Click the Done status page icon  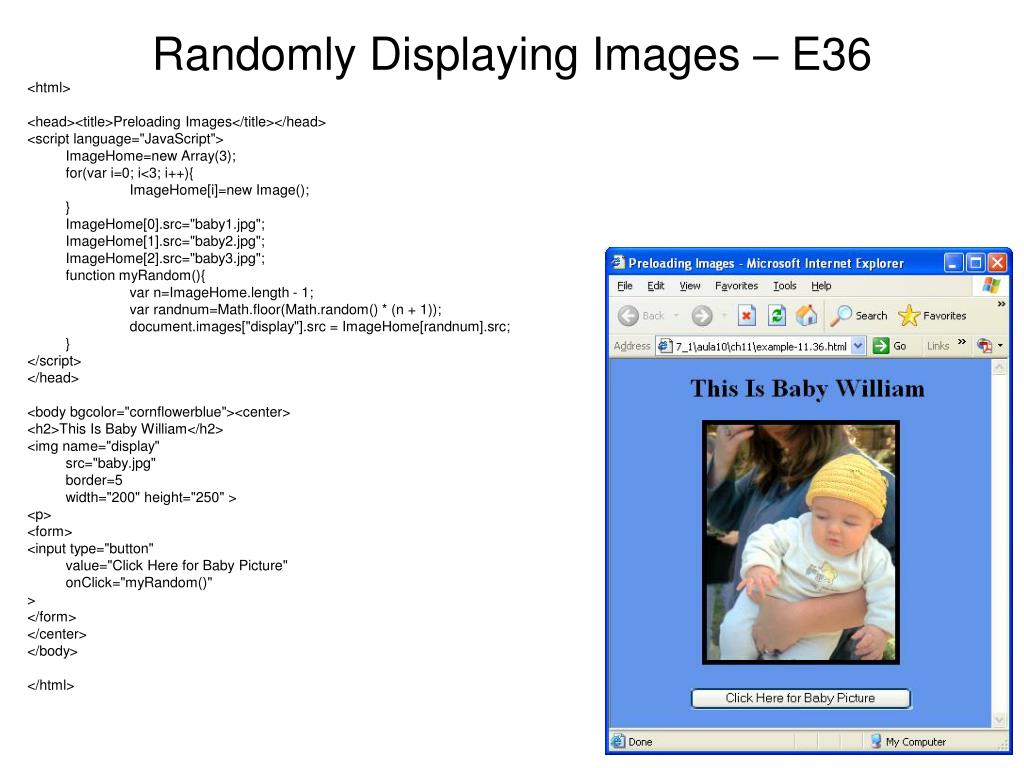tap(618, 741)
